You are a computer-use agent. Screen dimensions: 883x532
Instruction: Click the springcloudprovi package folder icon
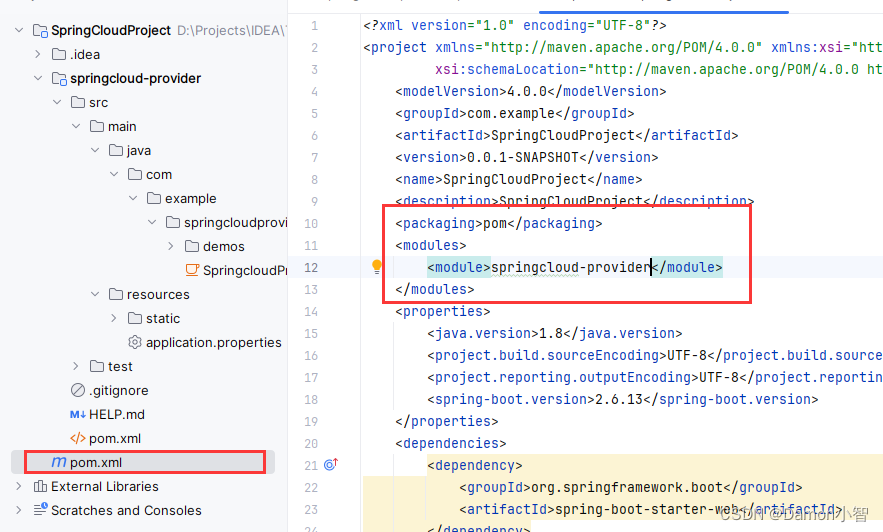coord(173,222)
